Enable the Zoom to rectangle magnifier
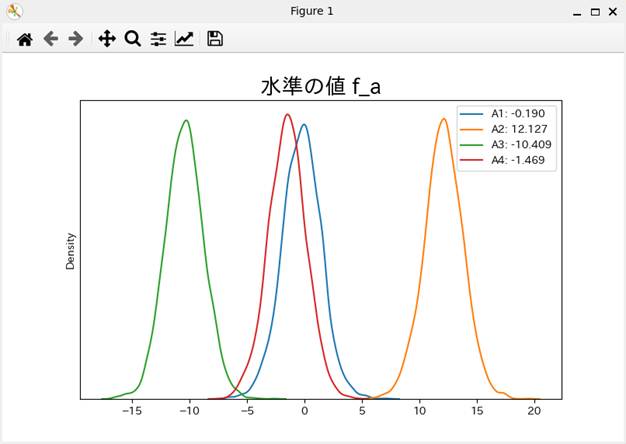 pyautogui.click(x=132, y=39)
